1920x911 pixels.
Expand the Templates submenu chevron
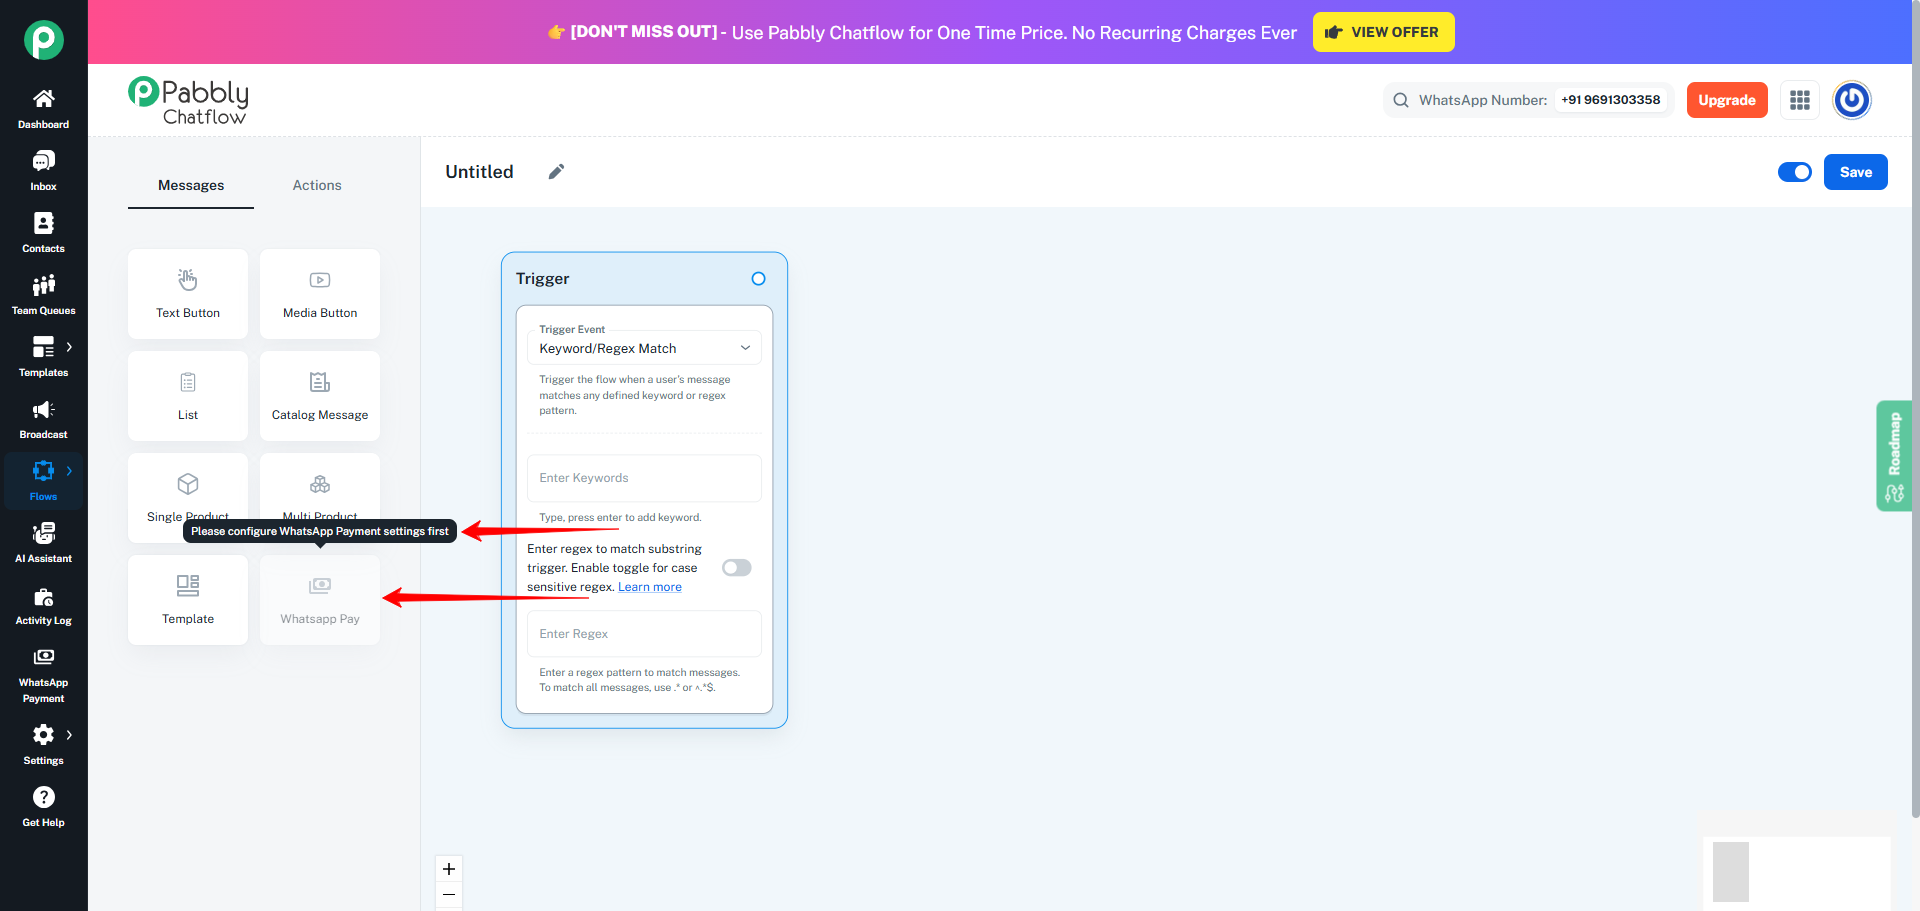pyautogui.click(x=69, y=347)
